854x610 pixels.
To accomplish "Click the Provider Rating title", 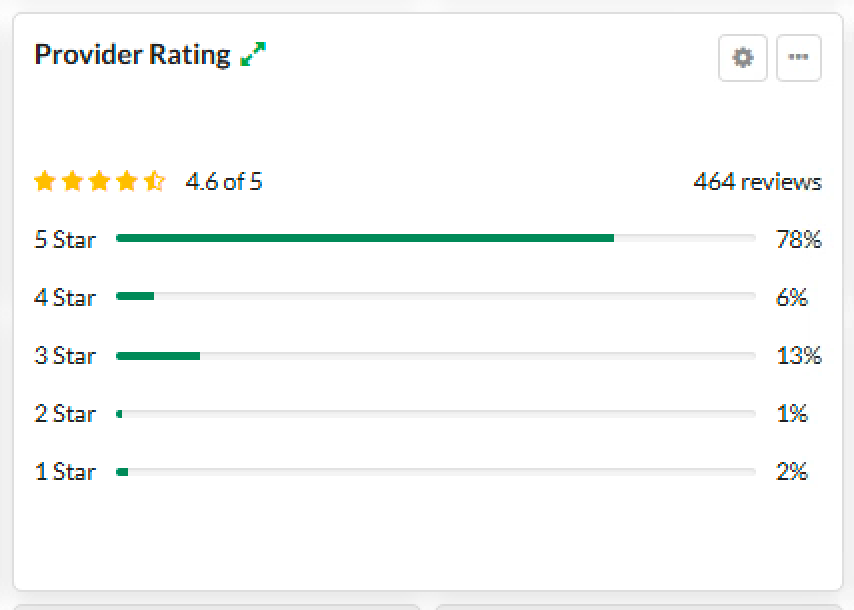I will tap(132, 55).
